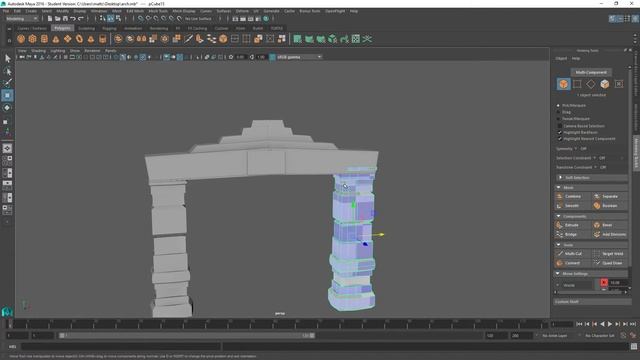Open the viewport Shading menu
The image size is (640, 360).
38,51
